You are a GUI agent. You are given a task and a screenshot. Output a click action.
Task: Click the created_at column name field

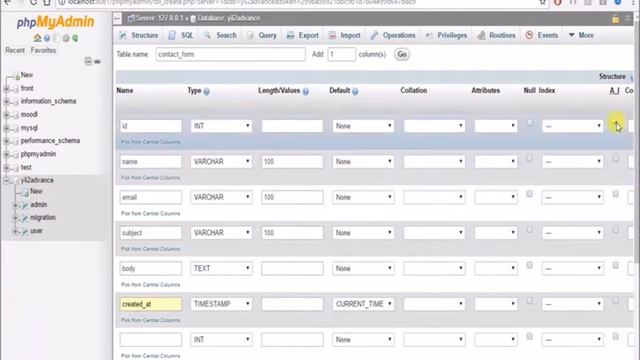pos(151,304)
